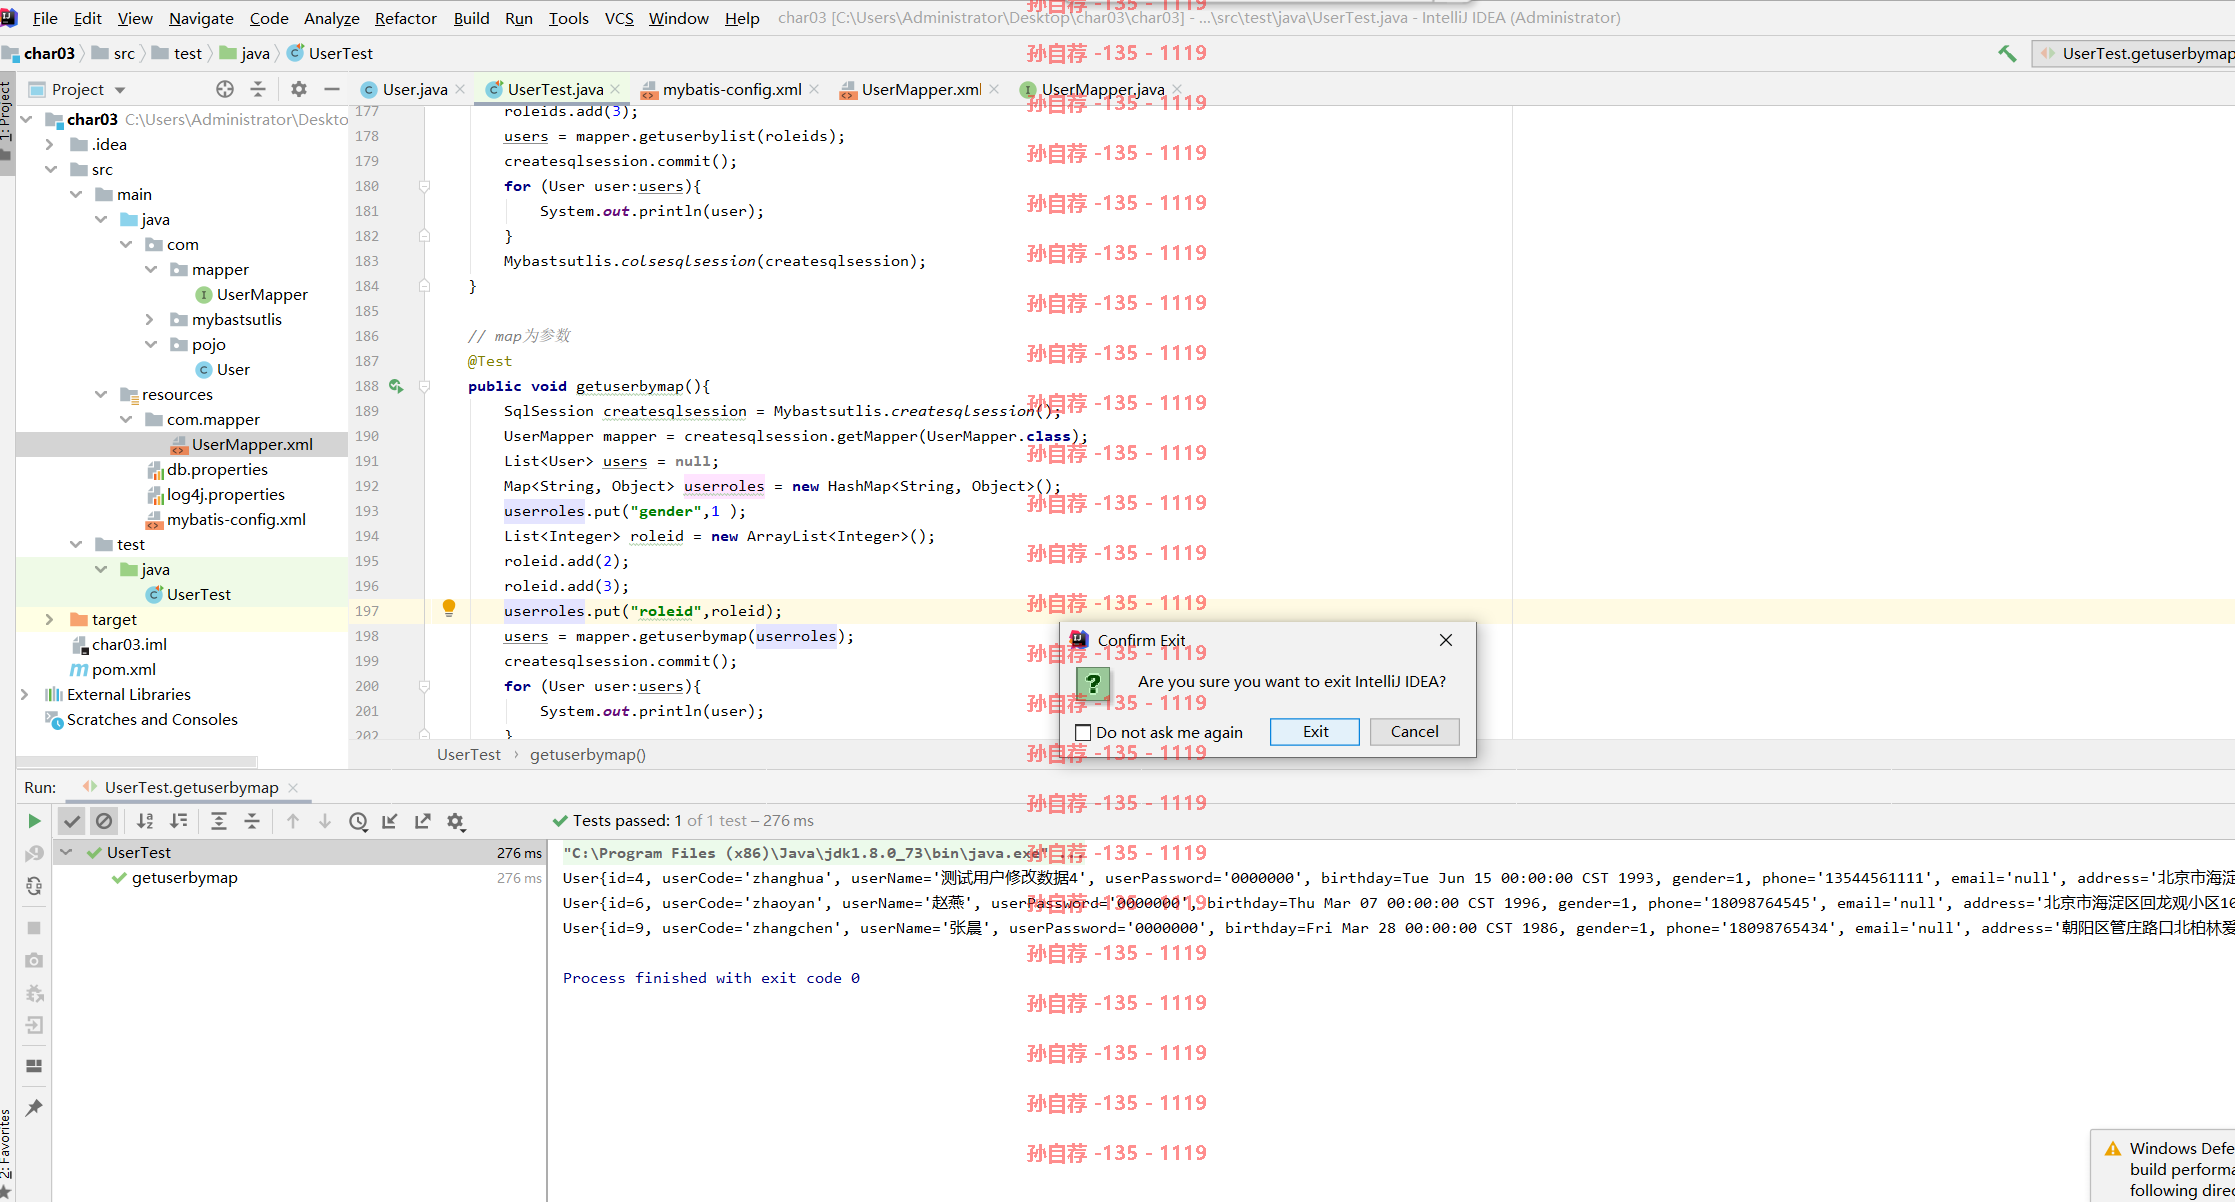Click the collapse all icon in the Project panel
Screen dimensions: 2235x1202
[x=258, y=89]
